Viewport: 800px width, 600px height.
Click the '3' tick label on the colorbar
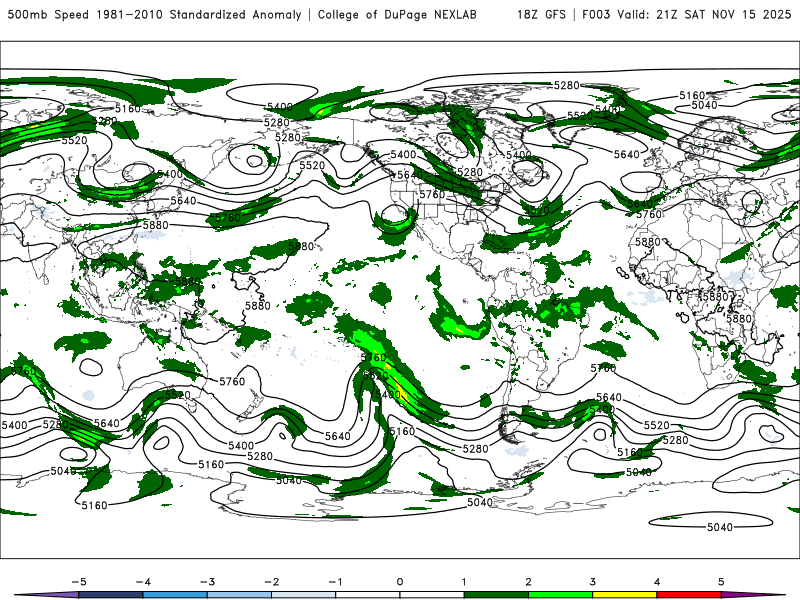pyautogui.click(x=592, y=582)
